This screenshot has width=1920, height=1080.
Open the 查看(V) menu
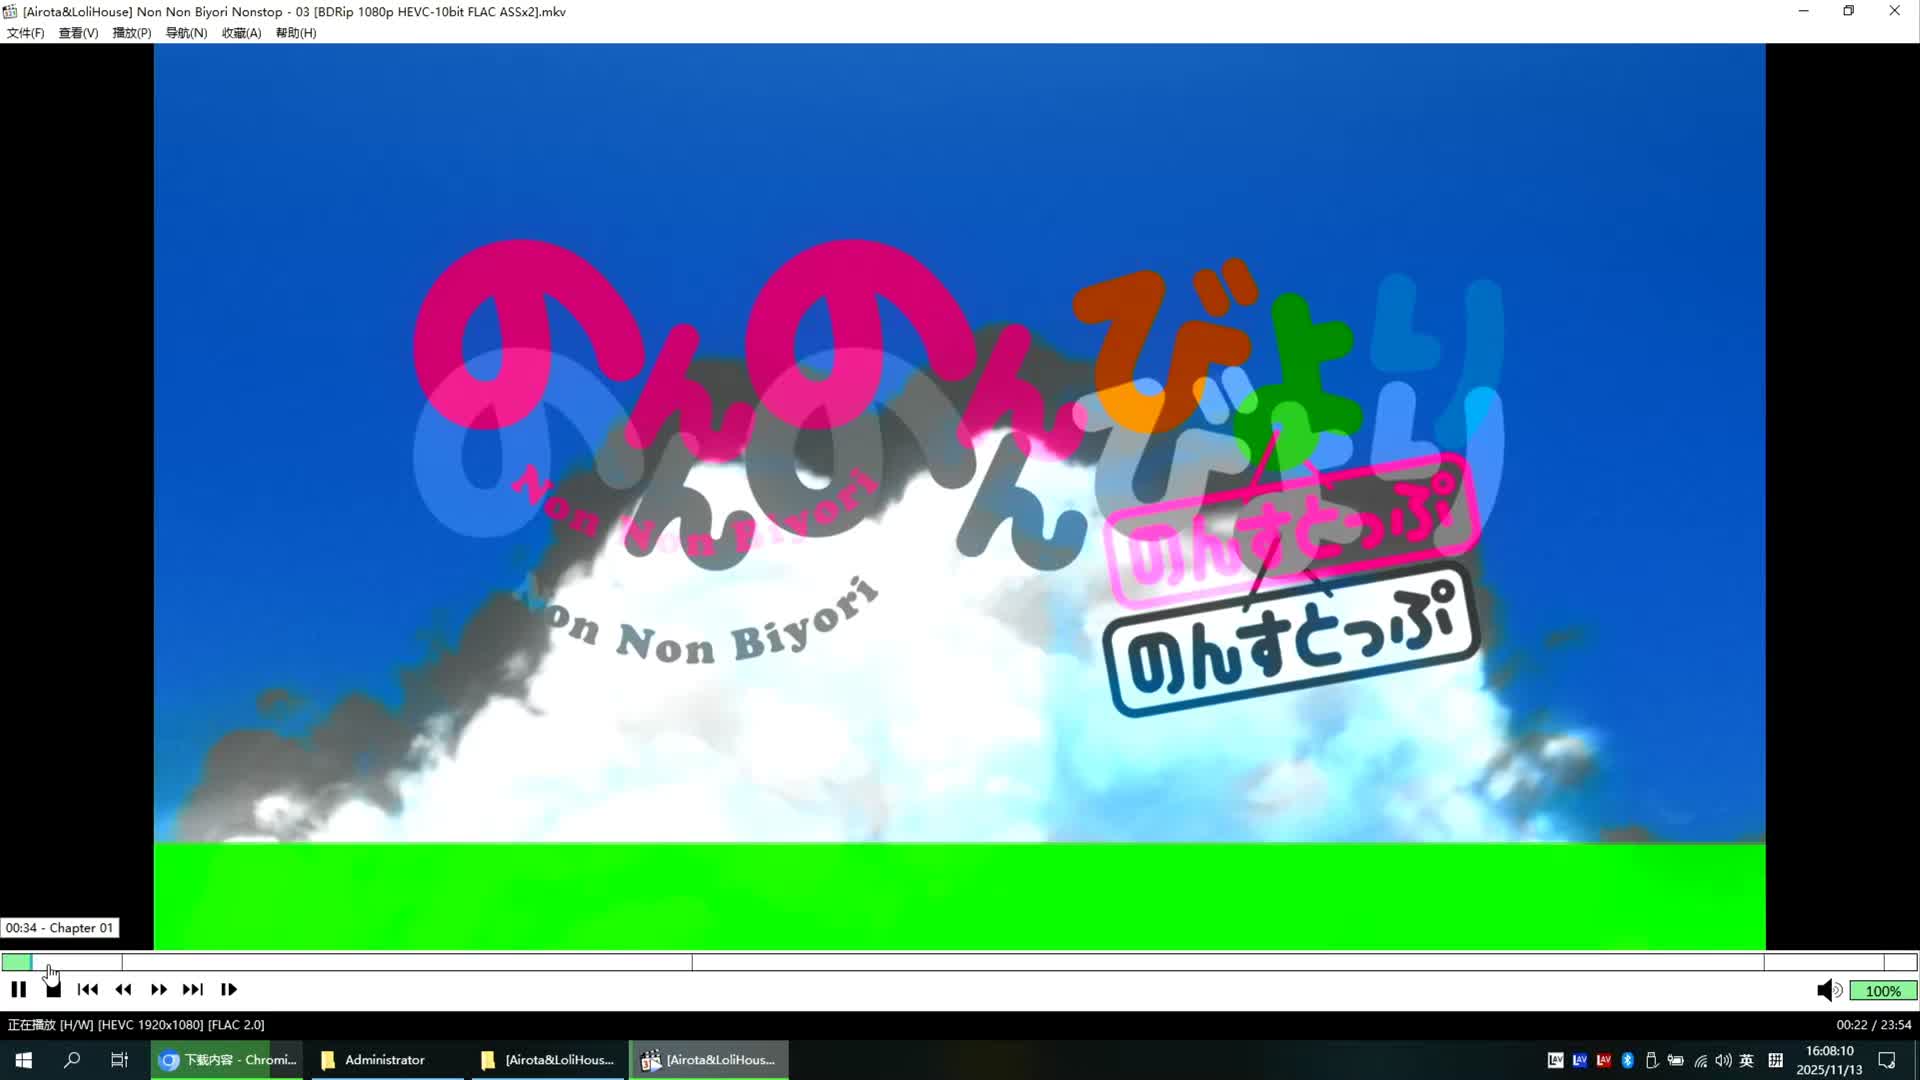click(x=78, y=33)
